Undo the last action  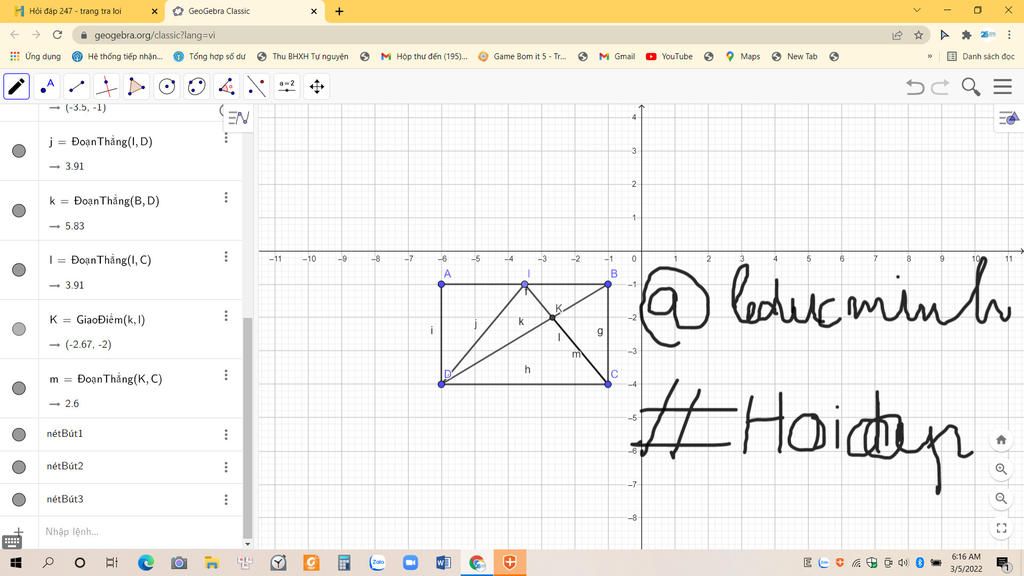915,86
